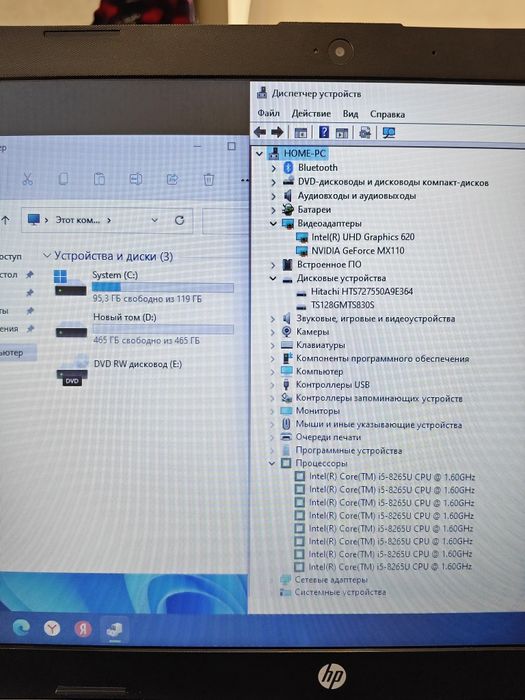Click the search field in File Explorer
Viewport: 525px width, 700px height.
(x=225, y=221)
